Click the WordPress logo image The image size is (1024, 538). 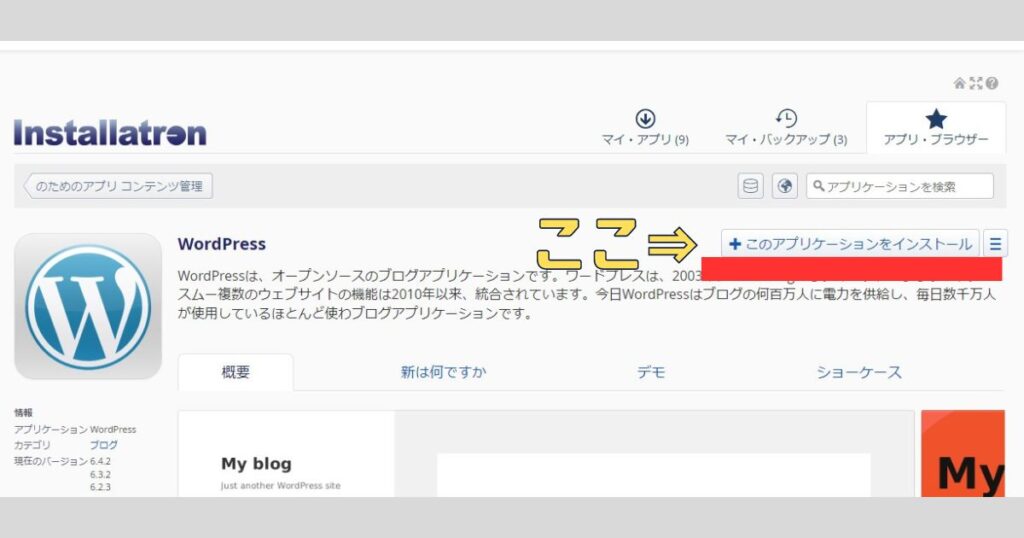(x=88, y=306)
